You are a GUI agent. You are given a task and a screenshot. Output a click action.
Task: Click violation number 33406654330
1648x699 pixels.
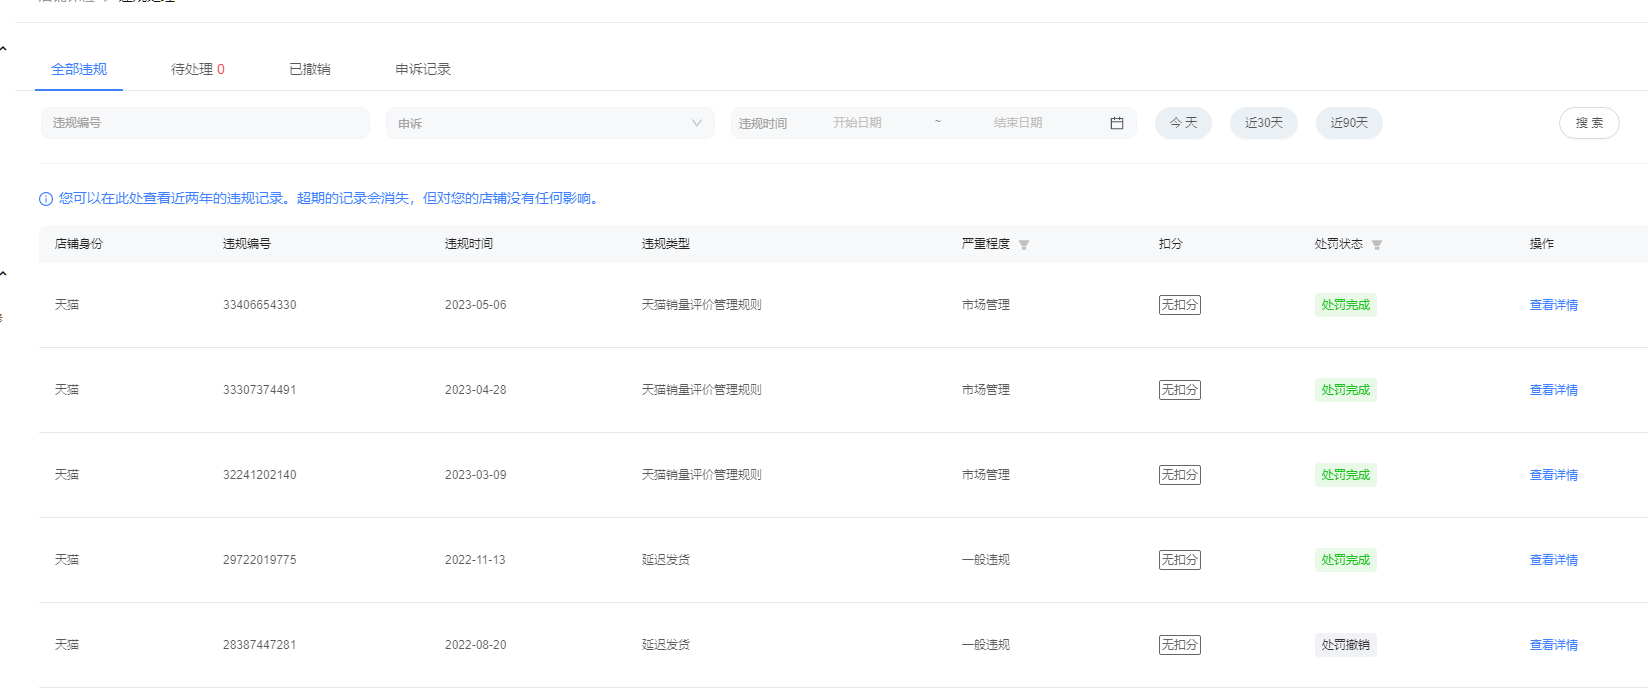point(260,305)
